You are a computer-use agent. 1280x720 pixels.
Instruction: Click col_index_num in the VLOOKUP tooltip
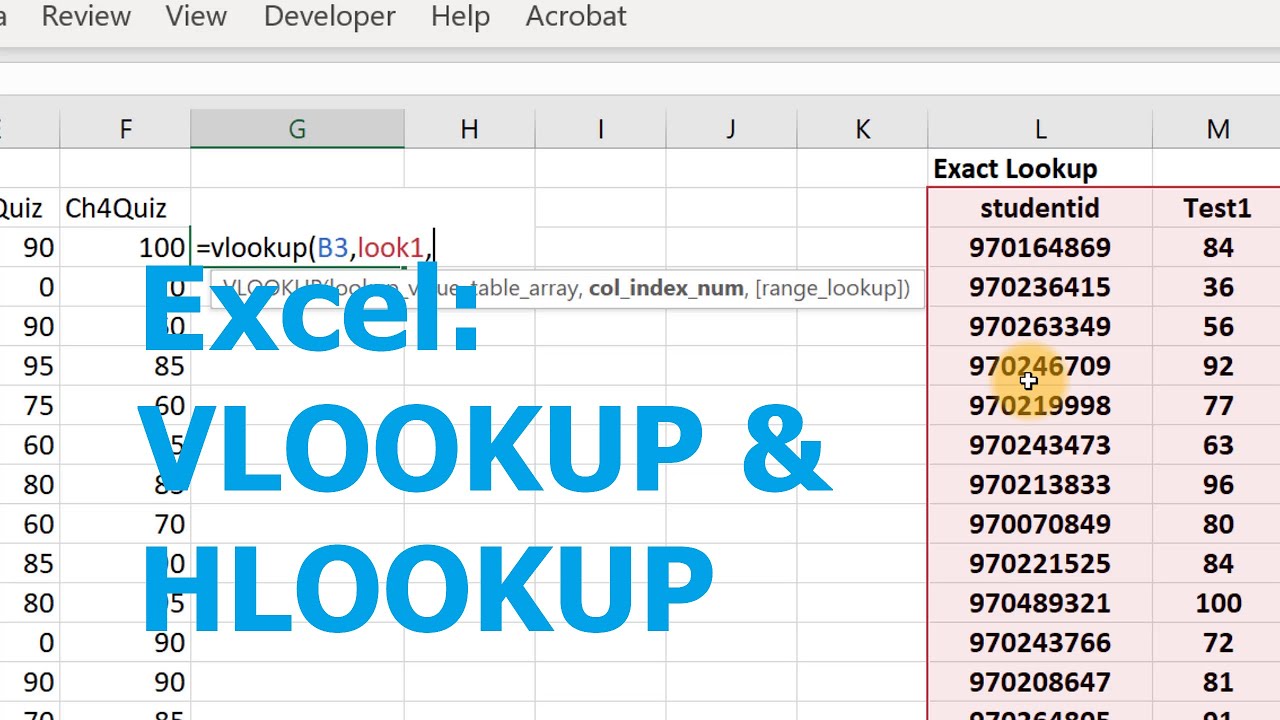coord(666,288)
